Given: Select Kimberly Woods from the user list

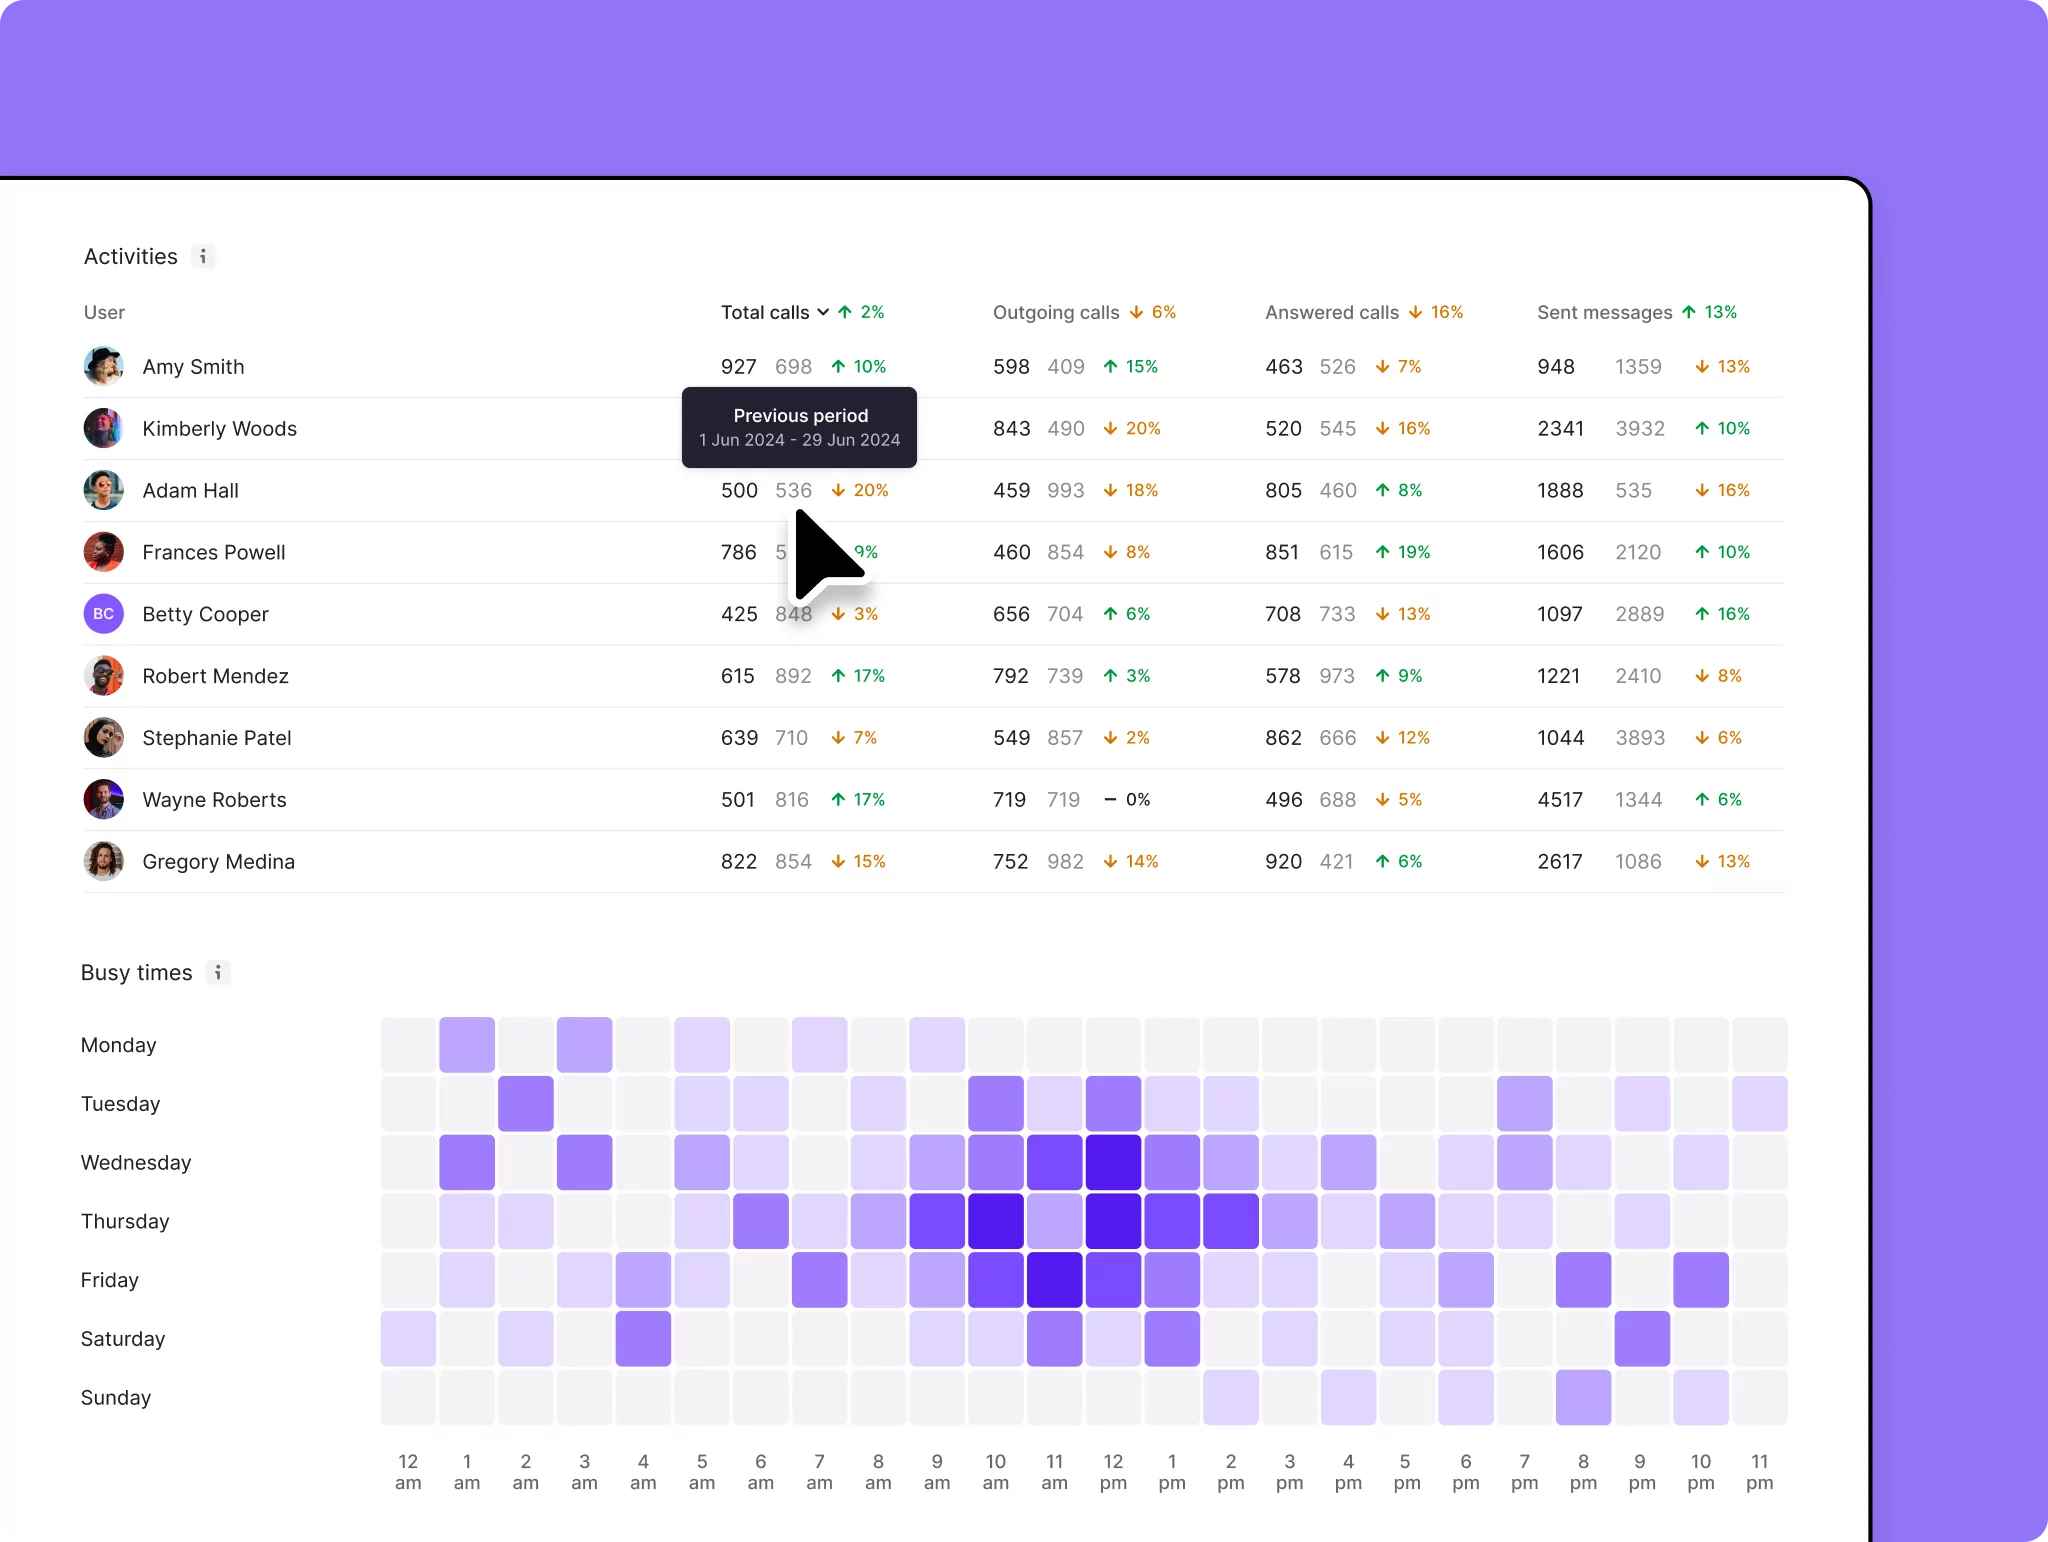Looking at the screenshot, I should click(220, 428).
